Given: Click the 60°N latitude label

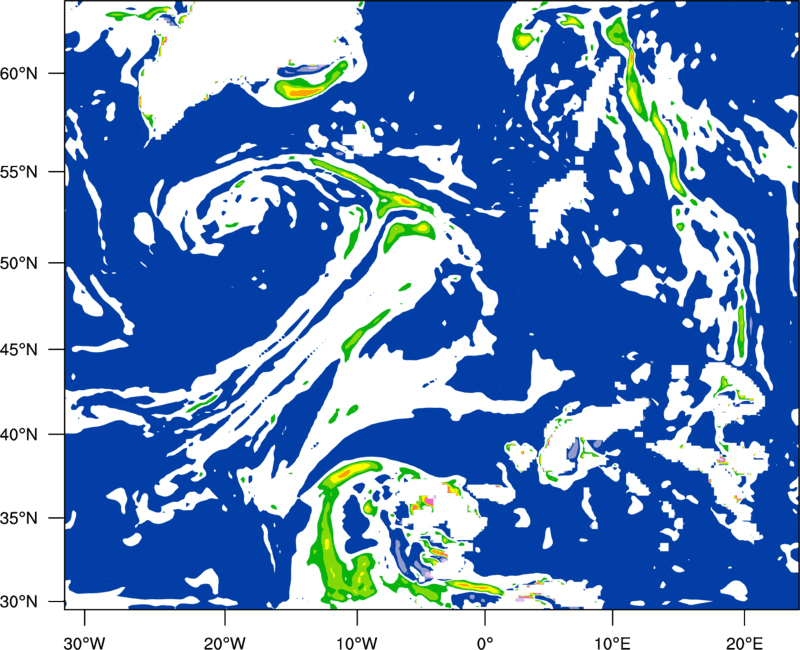Looking at the screenshot, I should click(x=19, y=74).
